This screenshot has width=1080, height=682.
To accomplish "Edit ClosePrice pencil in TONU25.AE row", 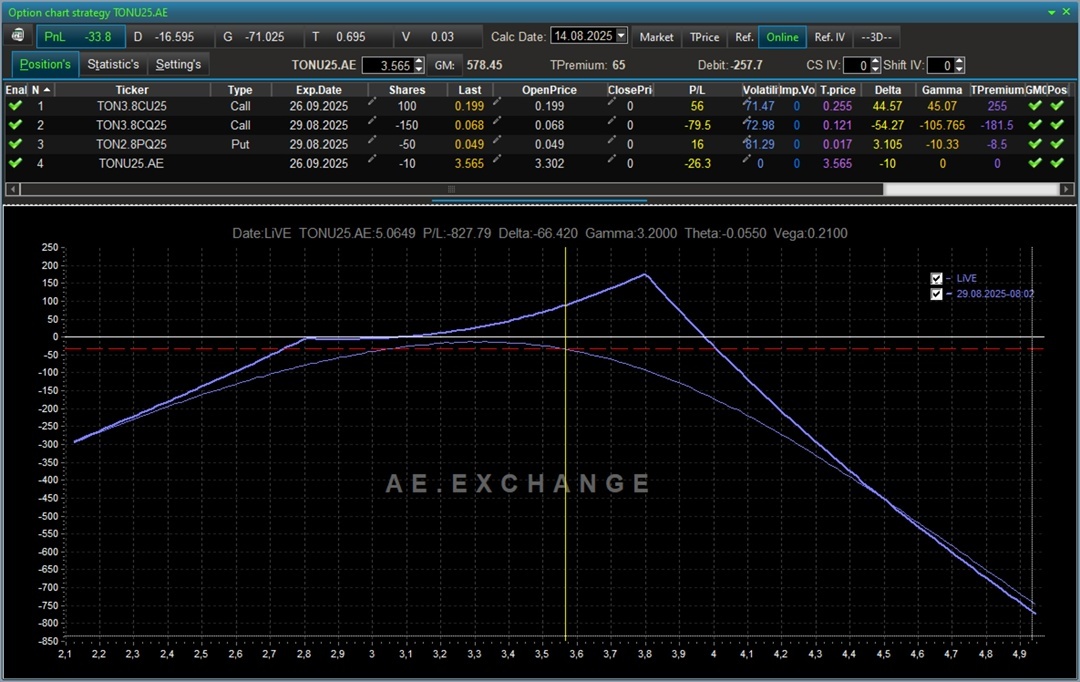I will pos(611,159).
